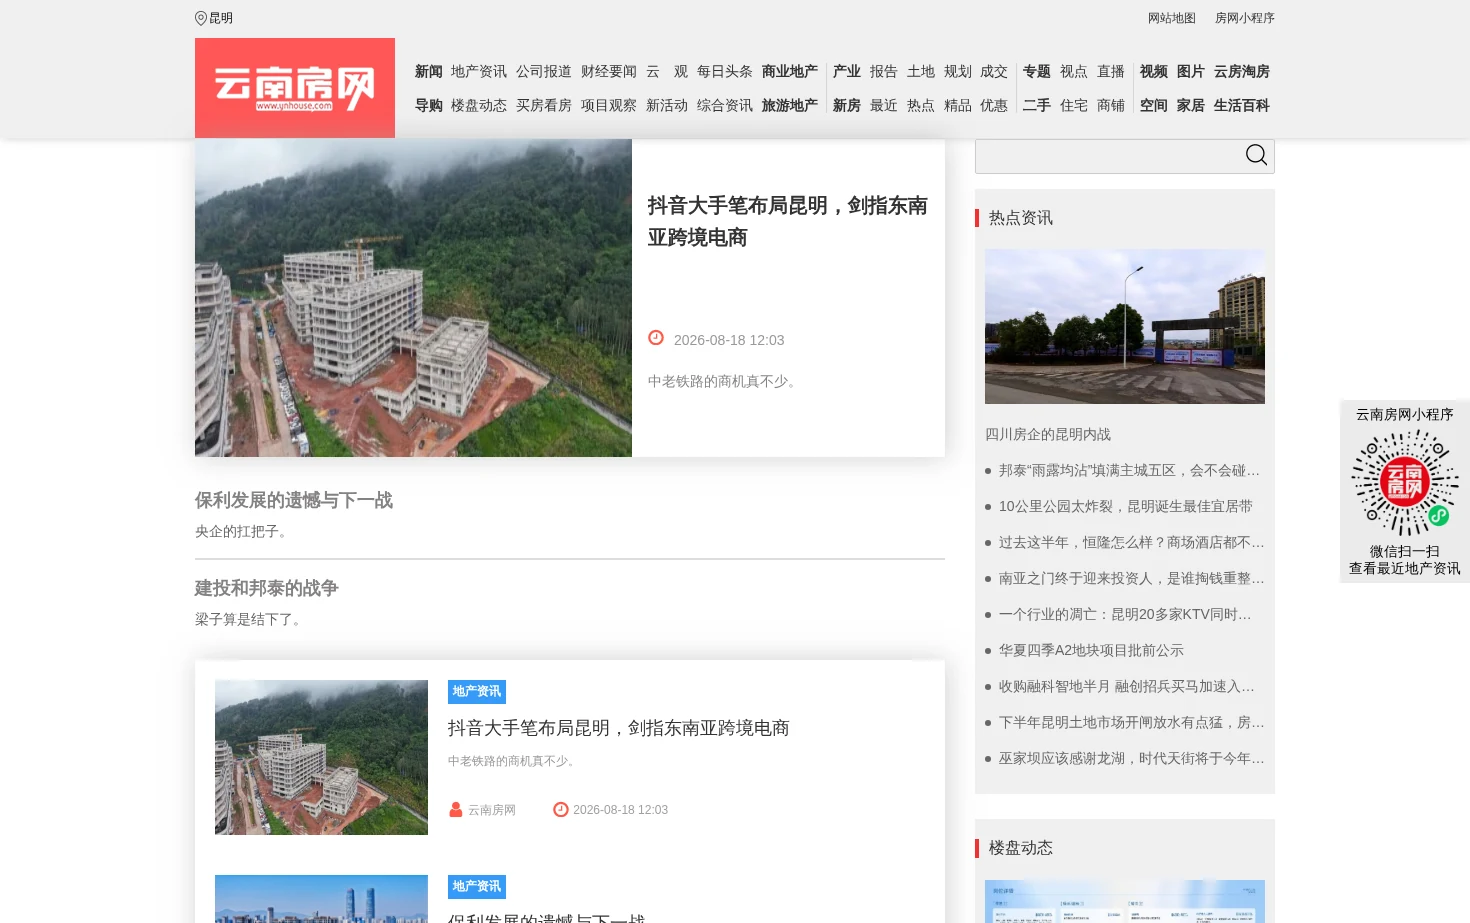The width and height of the screenshot is (1470, 923).
Task: Click the clock icon in the list article row
Action: tap(561, 810)
